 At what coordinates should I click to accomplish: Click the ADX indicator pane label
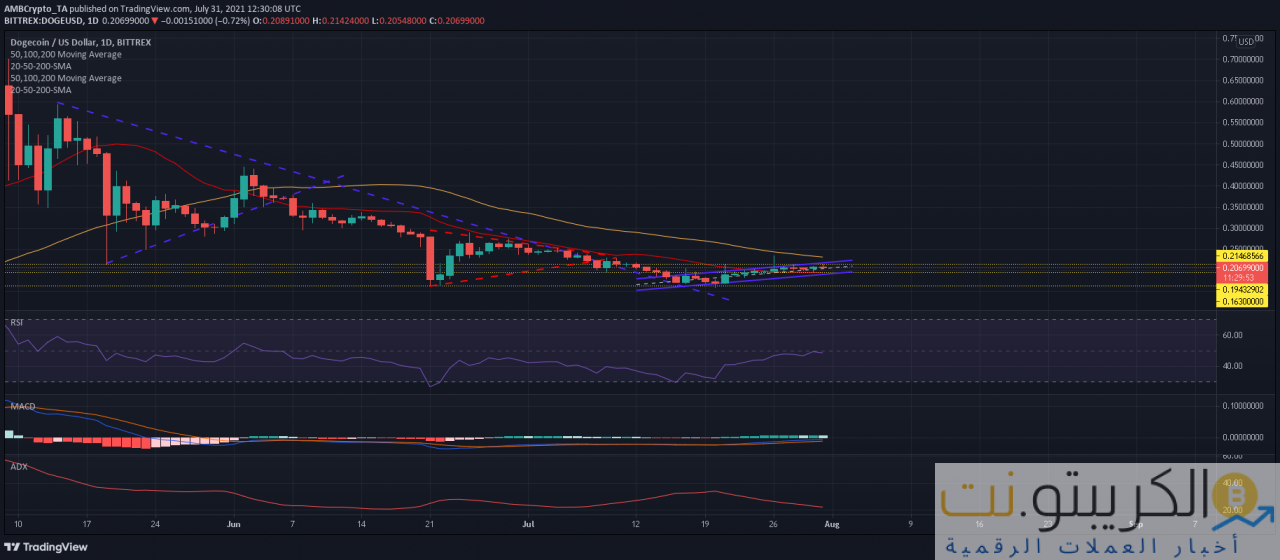(17, 465)
